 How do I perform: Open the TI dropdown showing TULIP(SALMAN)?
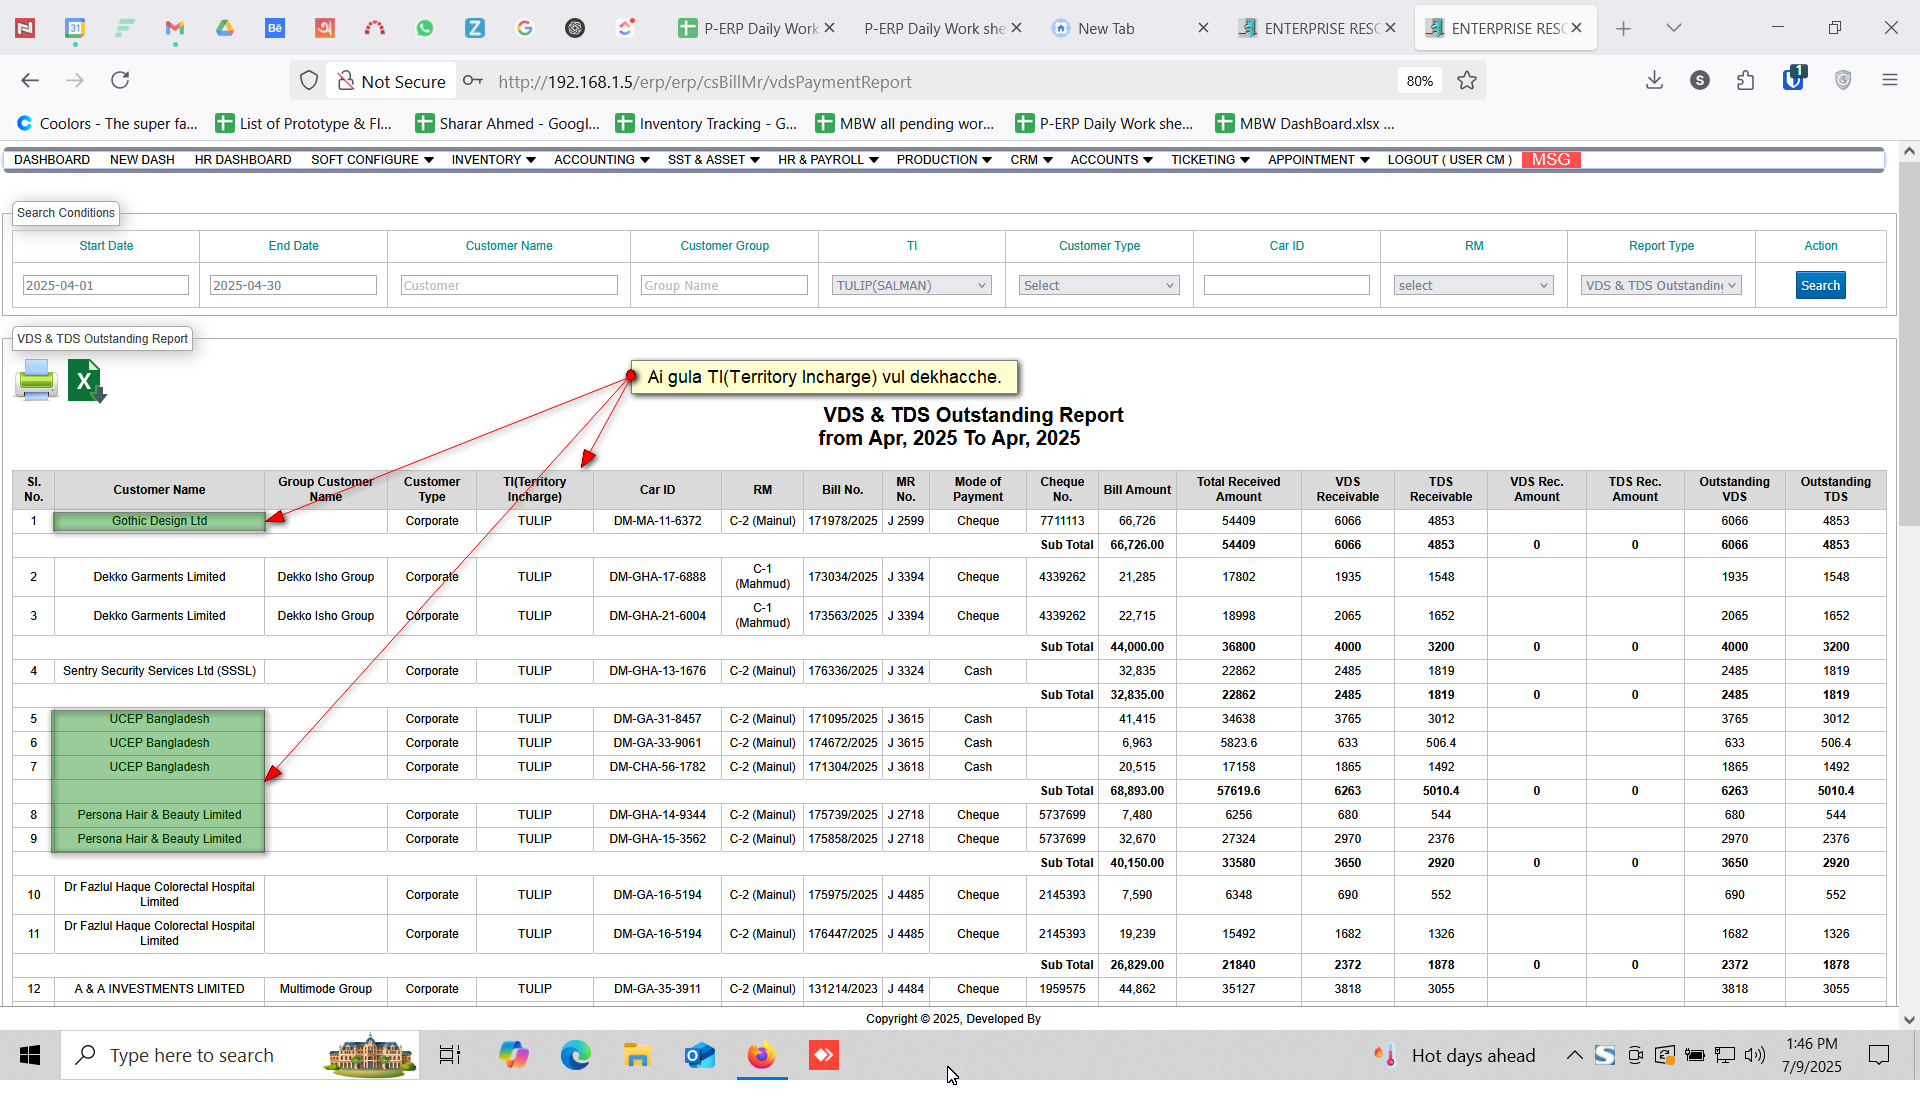pyautogui.click(x=911, y=286)
